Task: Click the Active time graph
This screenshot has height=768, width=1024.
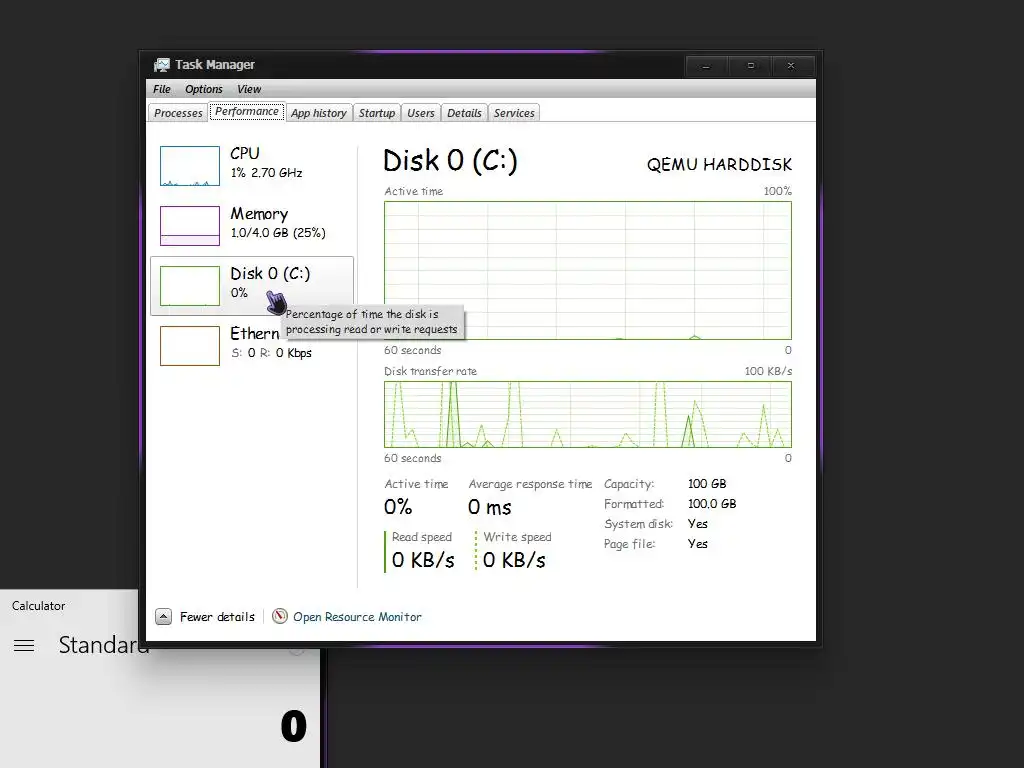Action: [588, 270]
